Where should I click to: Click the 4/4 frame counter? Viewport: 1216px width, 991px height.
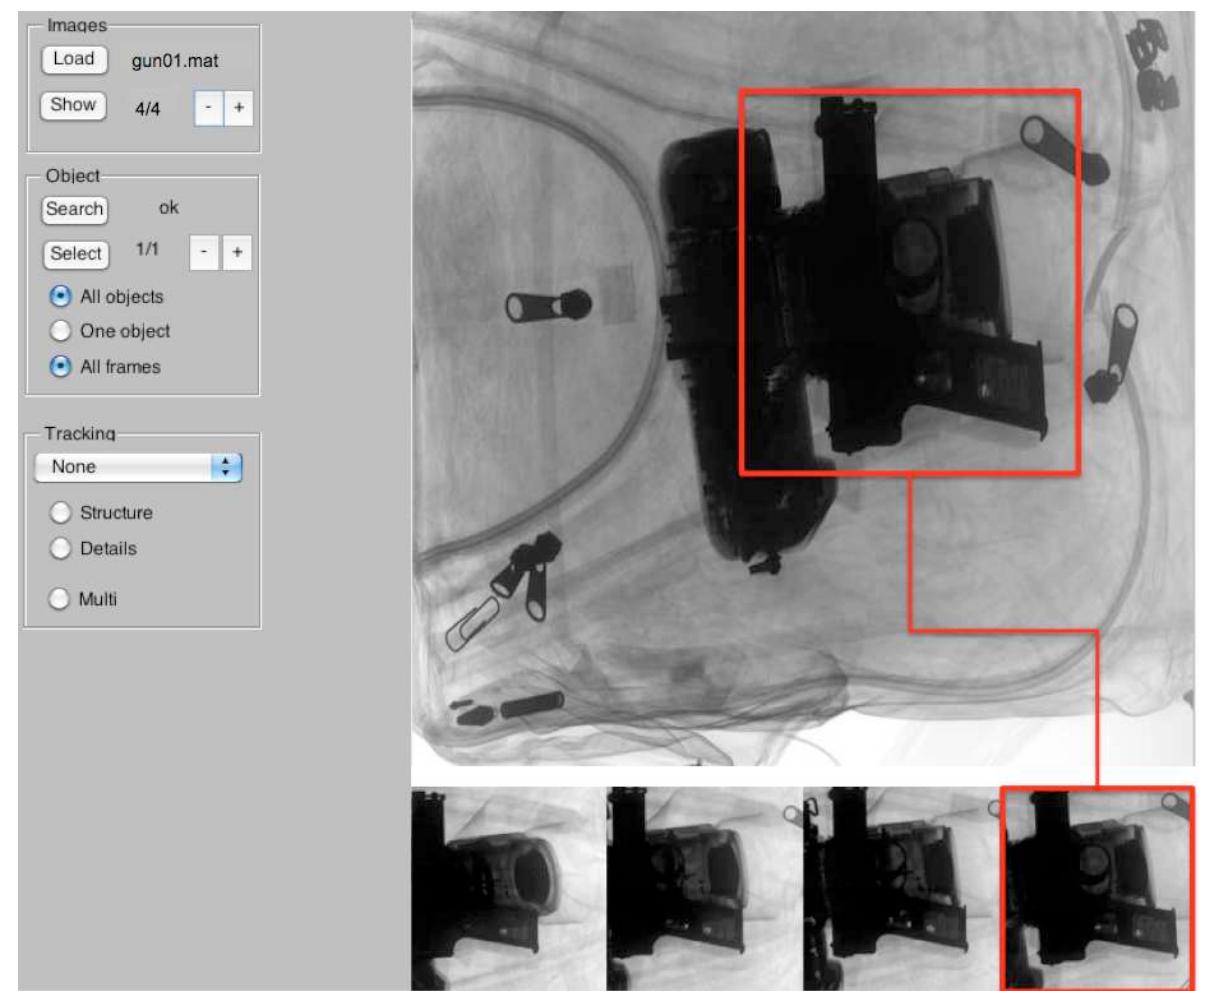click(147, 110)
